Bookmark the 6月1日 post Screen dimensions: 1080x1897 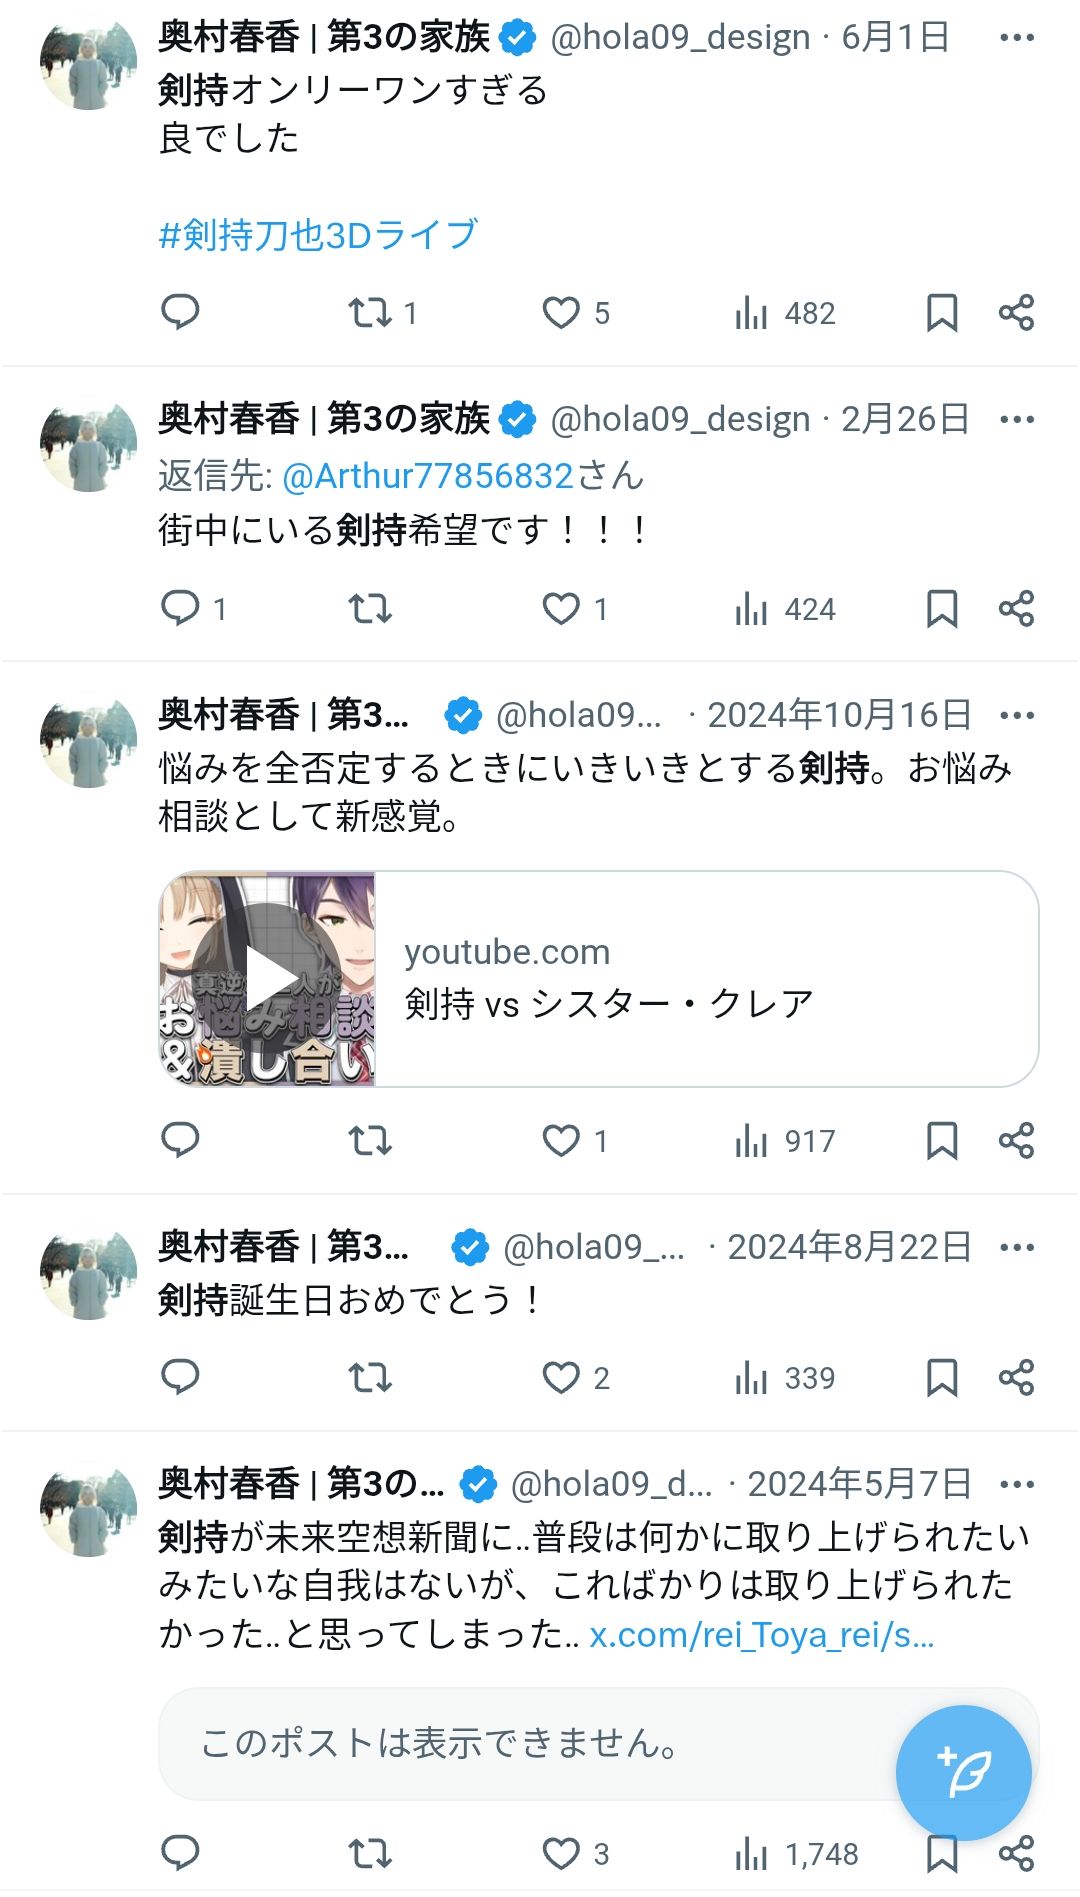pyautogui.click(x=942, y=313)
